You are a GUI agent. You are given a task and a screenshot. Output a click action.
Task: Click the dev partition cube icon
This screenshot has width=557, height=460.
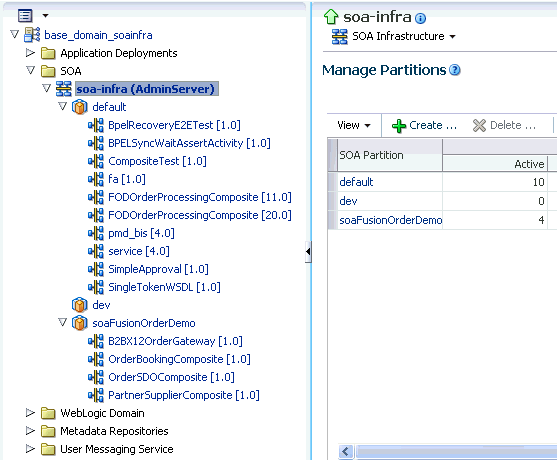tap(80, 305)
